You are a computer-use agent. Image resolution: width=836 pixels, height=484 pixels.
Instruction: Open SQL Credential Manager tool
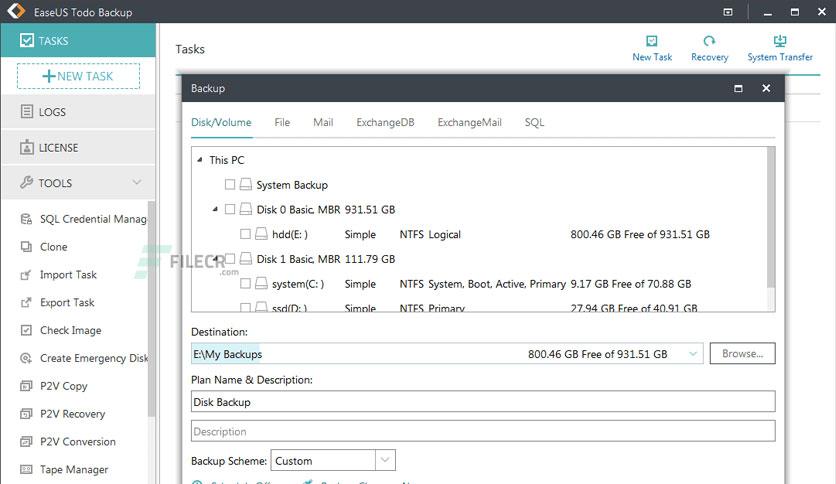click(84, 219)
